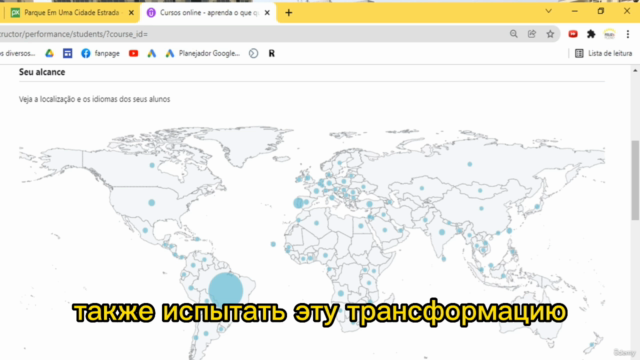Click the Japan bubble on the map

pyautogui.click(x=537, y=207)
